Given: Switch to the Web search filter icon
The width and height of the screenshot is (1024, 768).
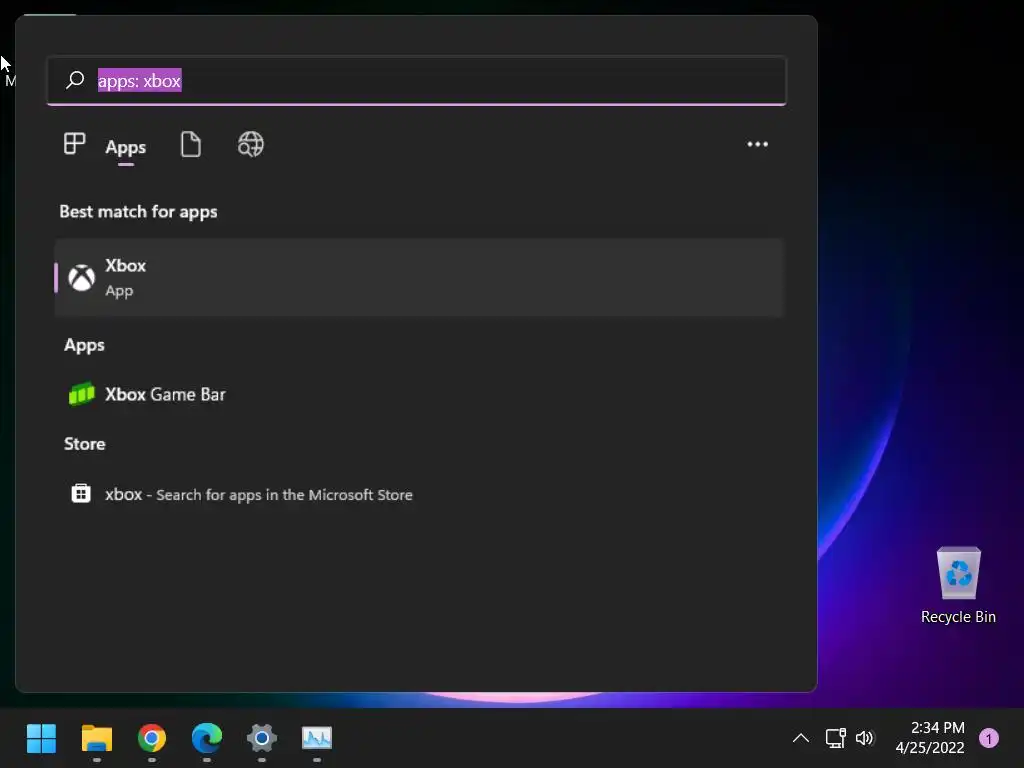Looking at the screenshot, I should click(x=251, y=144).
